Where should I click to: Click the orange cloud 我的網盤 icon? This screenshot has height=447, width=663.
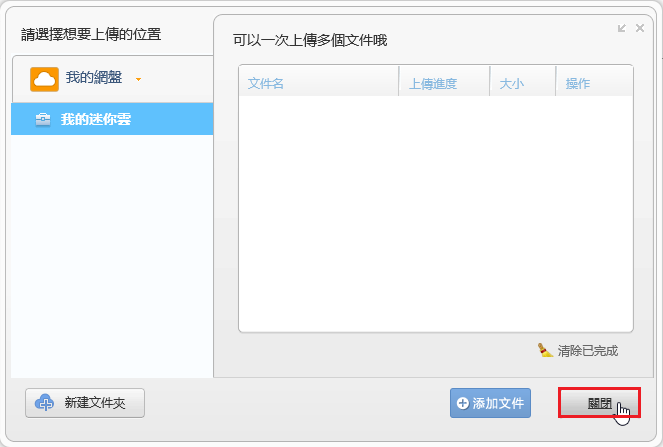pos(44,79)
